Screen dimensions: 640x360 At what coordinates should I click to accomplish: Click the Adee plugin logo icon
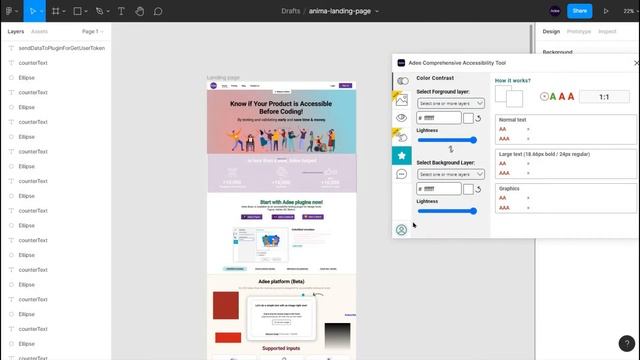coord(401,63)
